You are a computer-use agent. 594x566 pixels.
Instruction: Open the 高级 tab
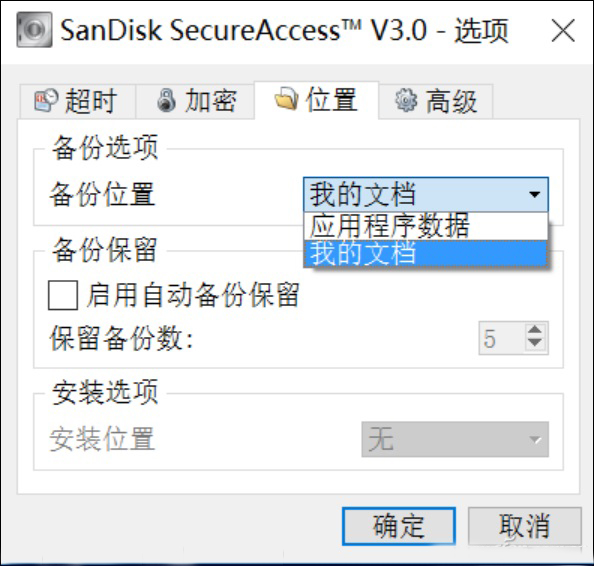[x=436, y=101]
